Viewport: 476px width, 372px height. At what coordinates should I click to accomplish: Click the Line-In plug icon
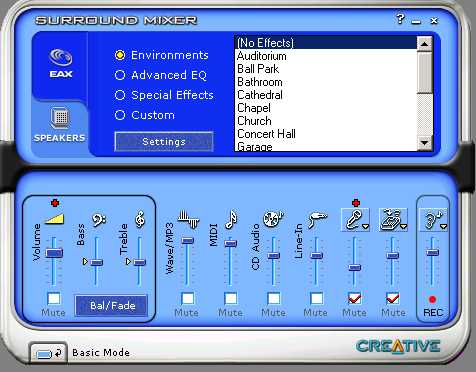pos(317,219)
